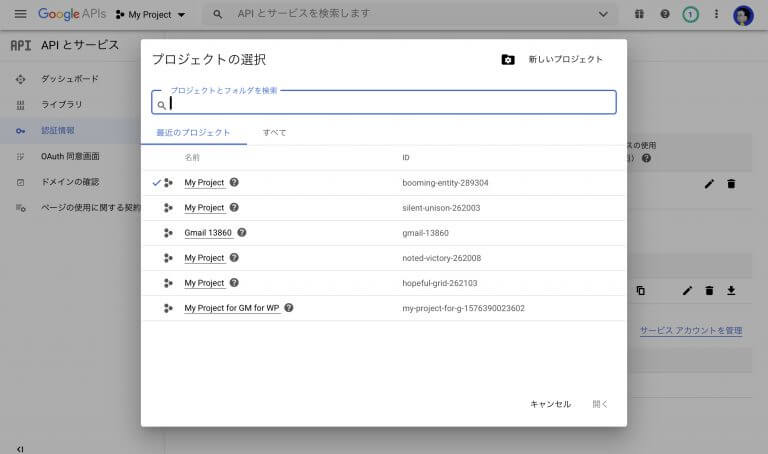Click upper trash delete icon in background page

click(731, 184)
